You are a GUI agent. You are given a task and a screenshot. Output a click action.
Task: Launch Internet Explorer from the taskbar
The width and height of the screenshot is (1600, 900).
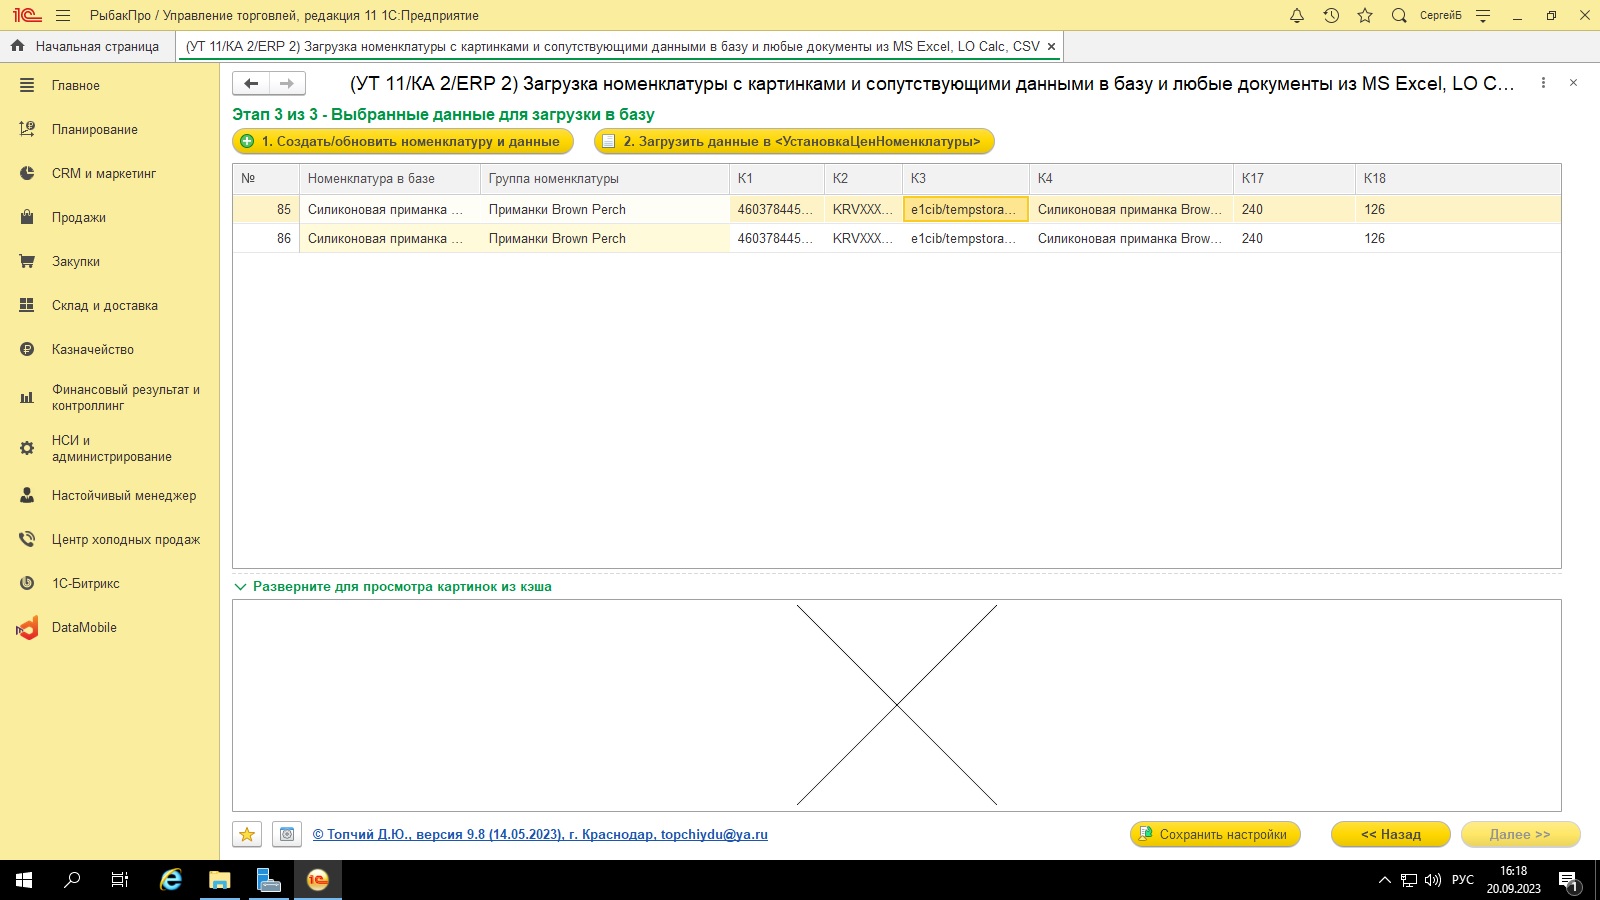click(x=171, y=880)
